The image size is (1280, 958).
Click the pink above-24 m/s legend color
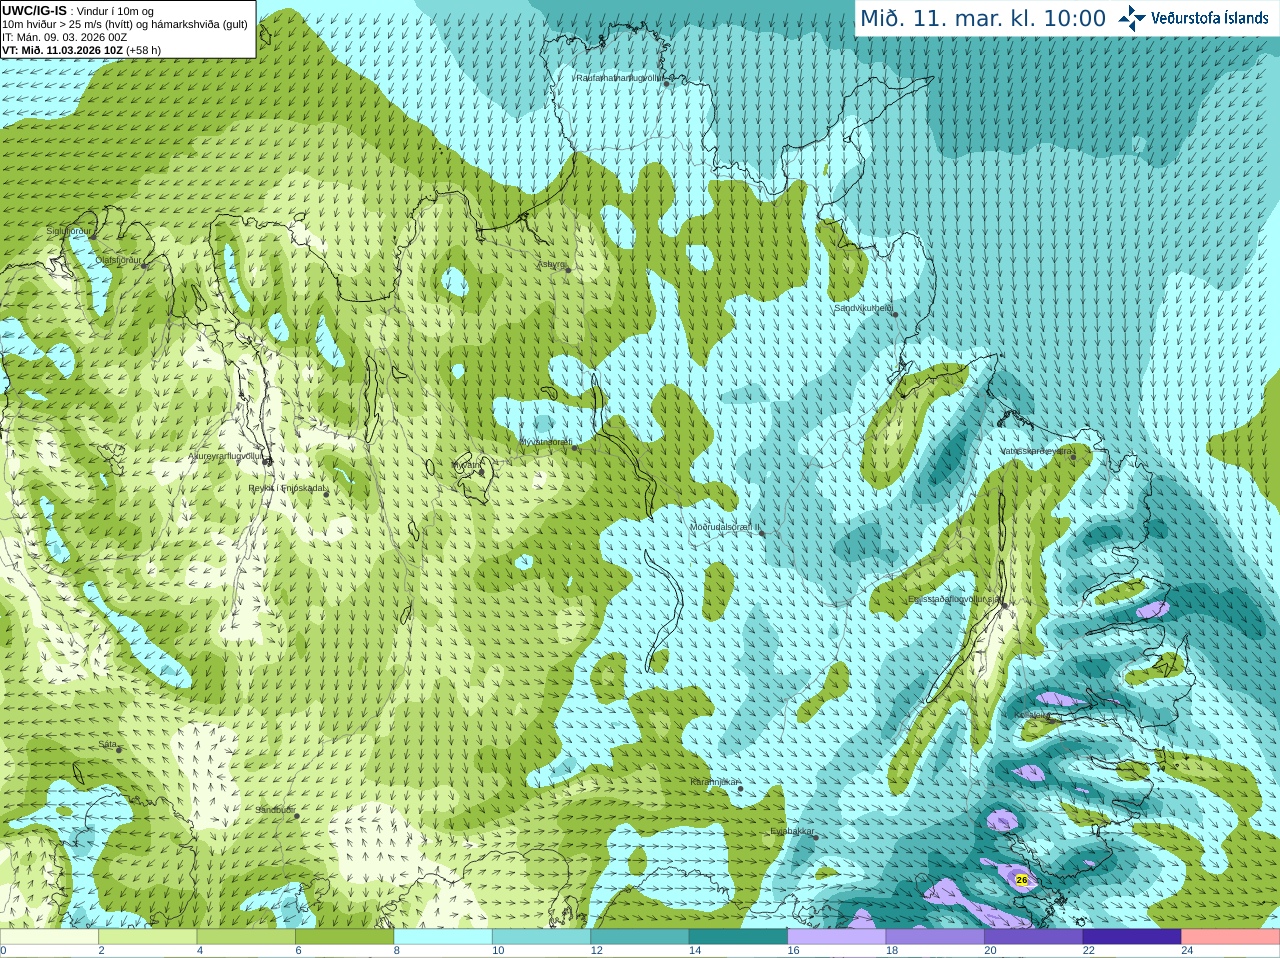1231,937
